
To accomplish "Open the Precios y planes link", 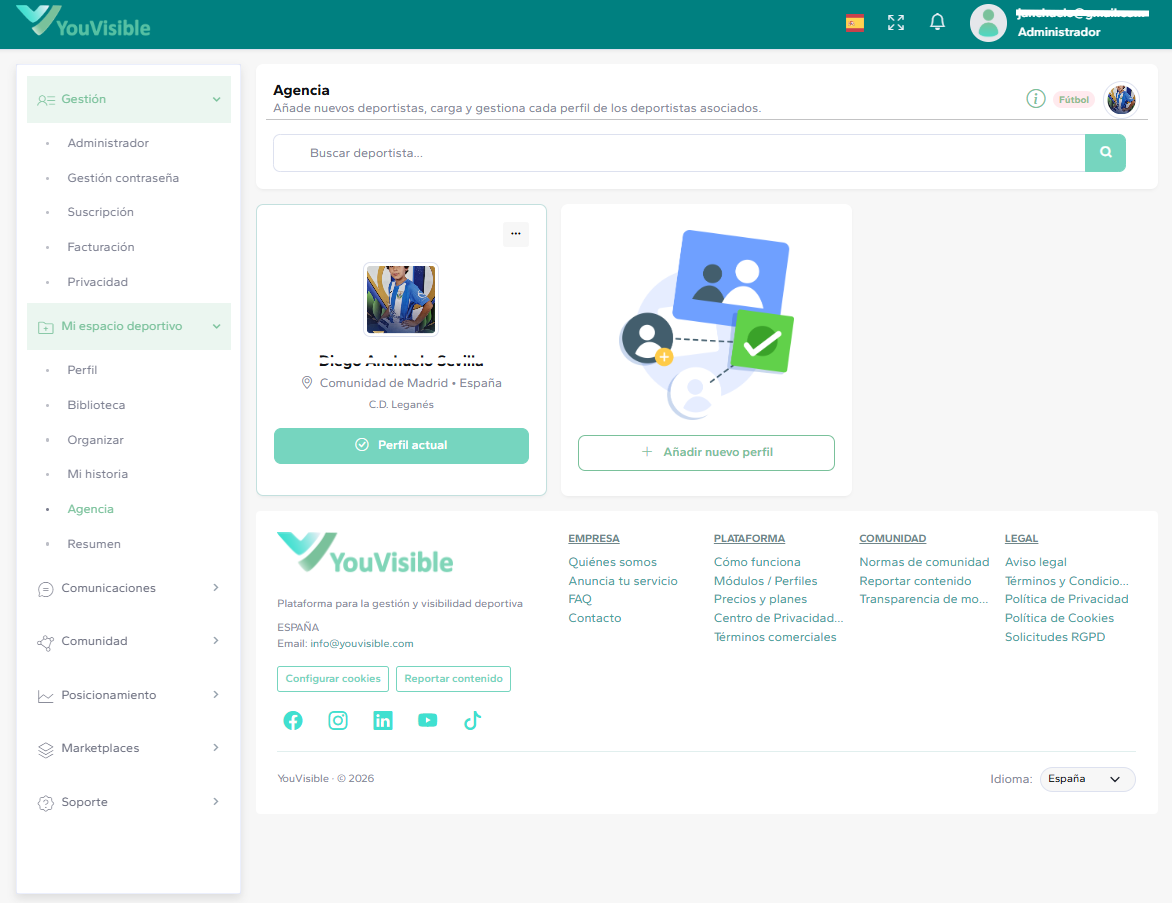I will tap(760, 599).
